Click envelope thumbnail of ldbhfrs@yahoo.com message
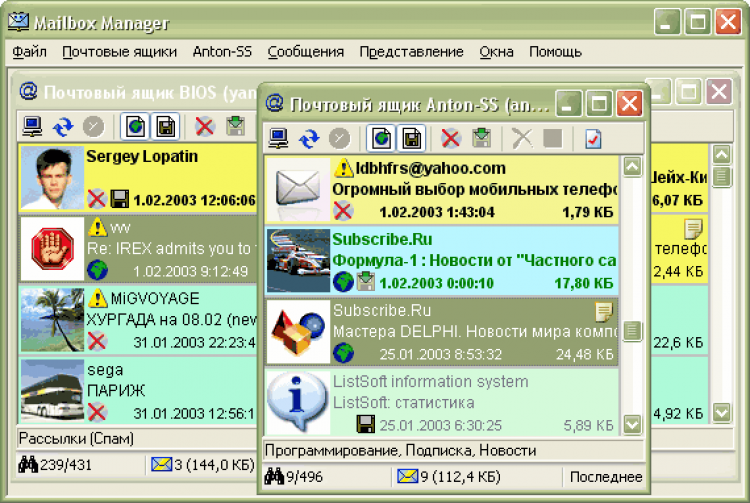 [x=298, y=189]
